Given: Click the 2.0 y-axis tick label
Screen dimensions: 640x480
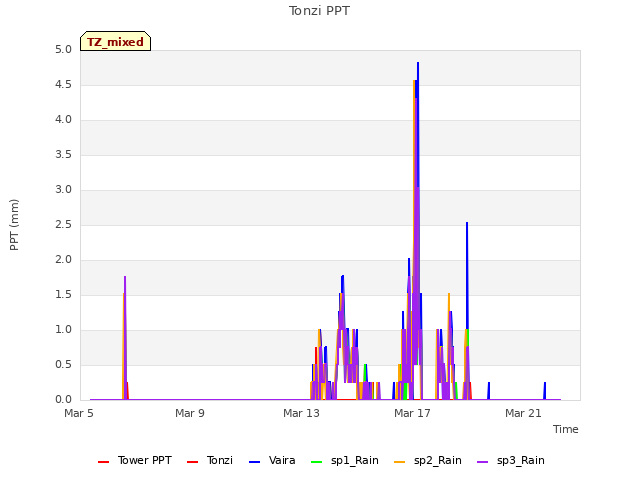Looking at the screenshot, I should pos(63,260).
